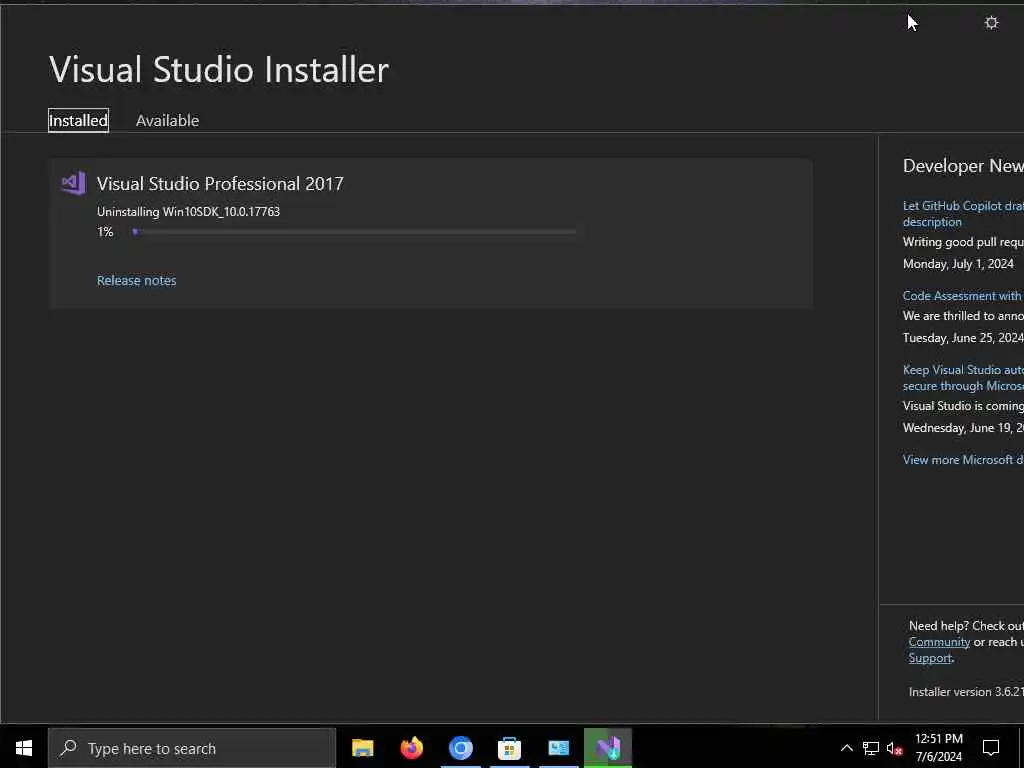Open Microsoft Store from the taskbar
Image resolution: width=1024 pixels, height=768 pixels.
[509, 748]
